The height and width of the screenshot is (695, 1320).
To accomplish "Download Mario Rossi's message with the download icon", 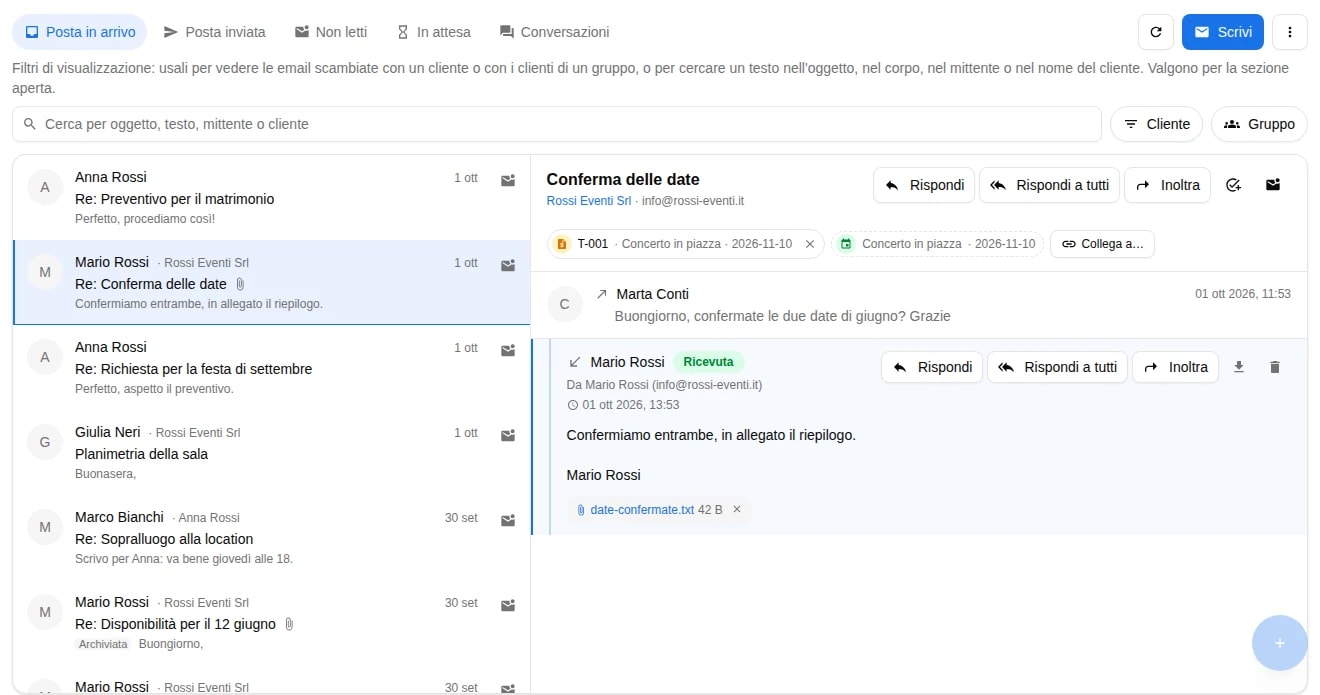I will (1239, 367).
